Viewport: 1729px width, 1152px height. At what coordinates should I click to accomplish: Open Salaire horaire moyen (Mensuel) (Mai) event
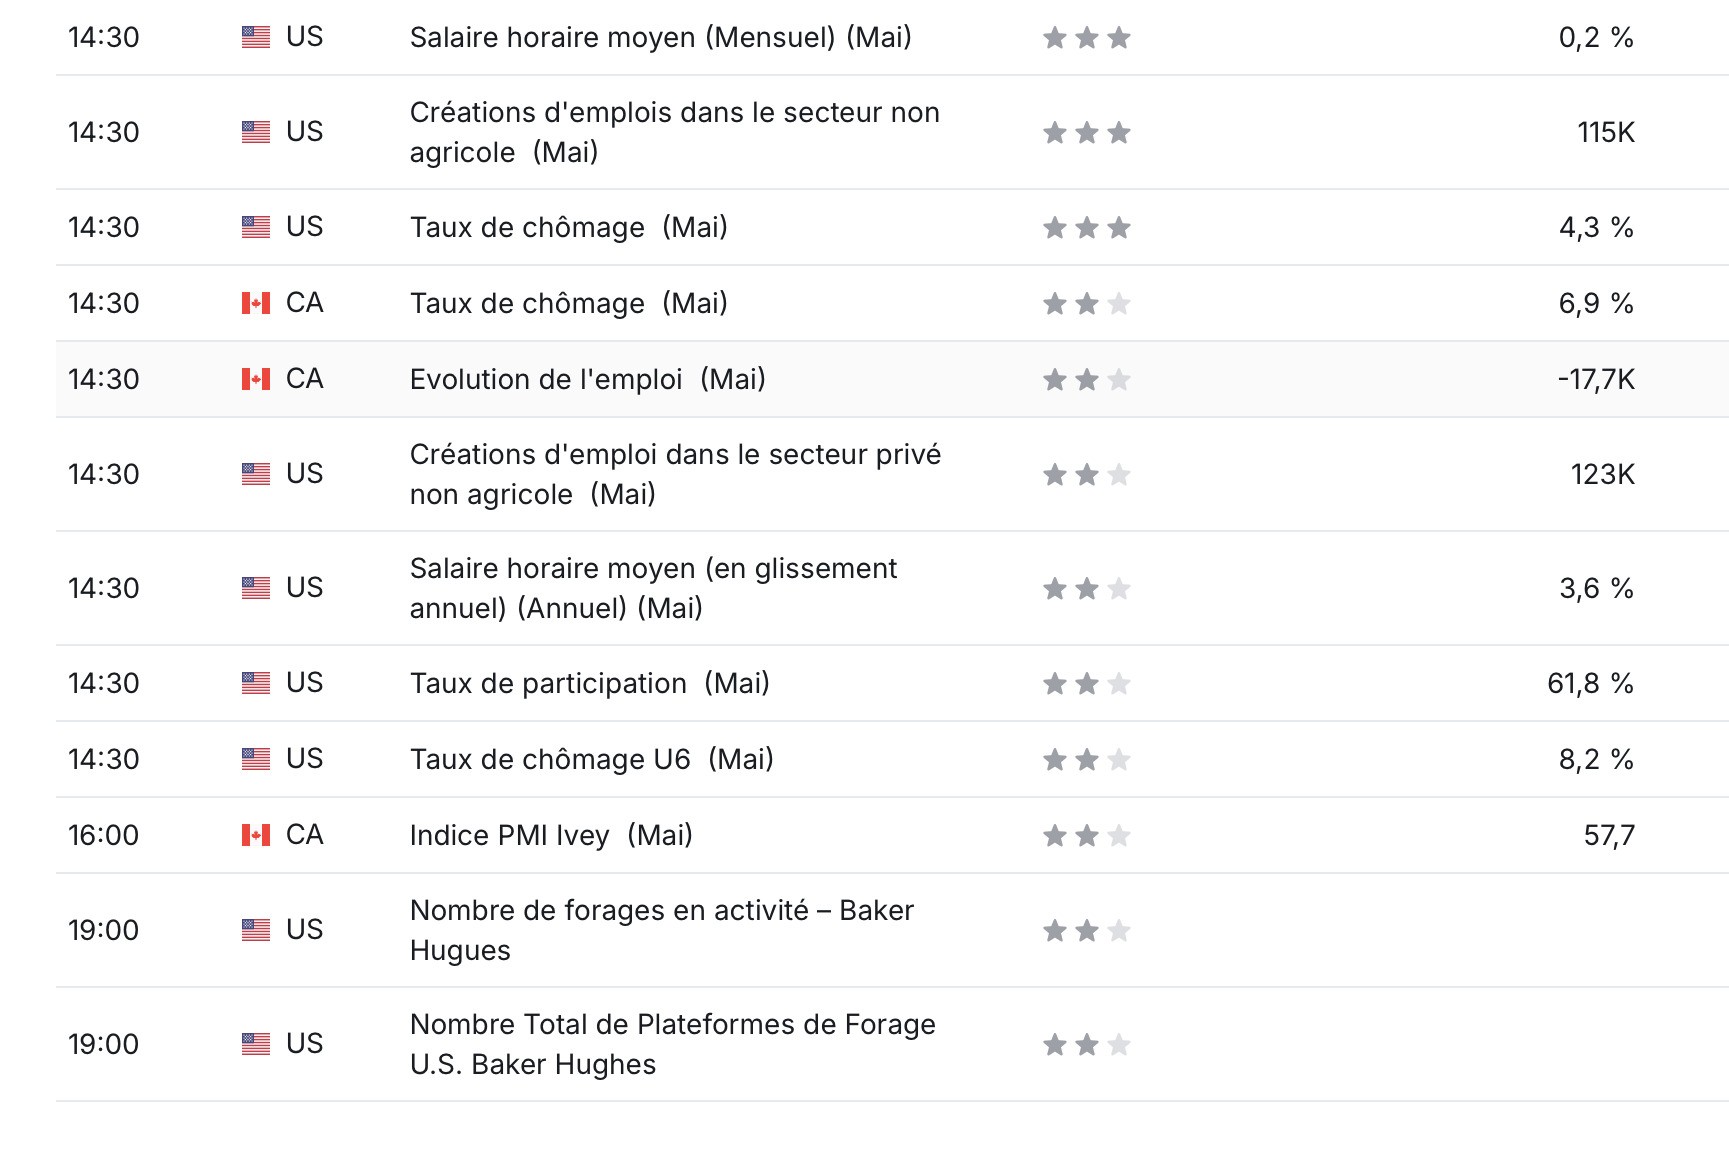click(660, 38)
